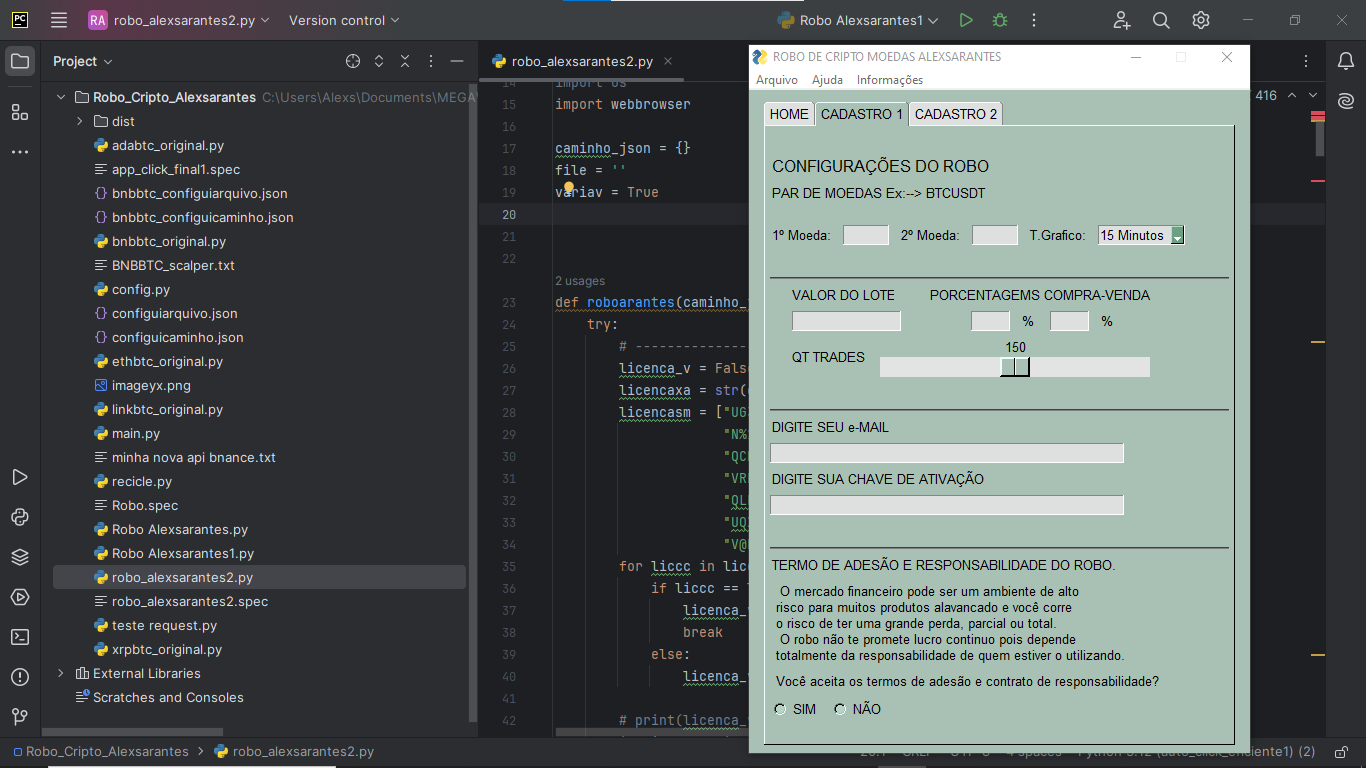Open Git version control tool window
The image size is (1366, 768).
pyautogui.click(x=20, y=717)
